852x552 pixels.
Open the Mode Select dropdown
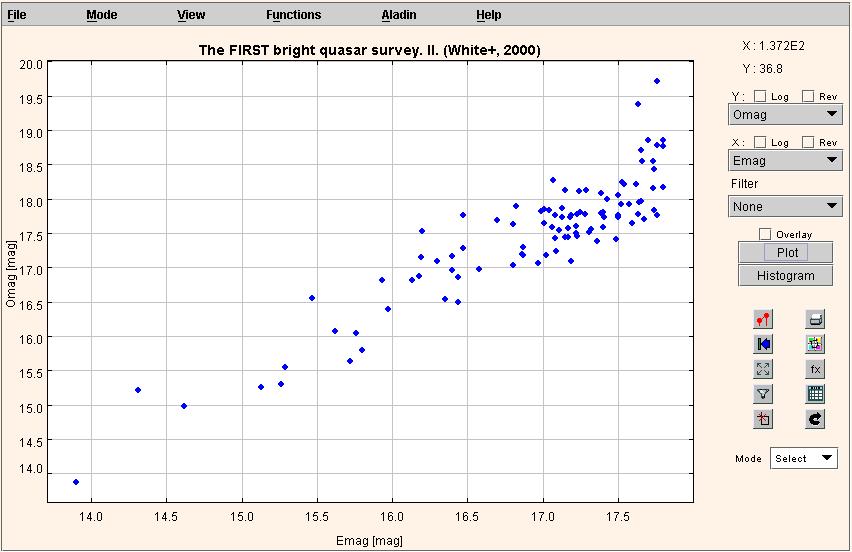pyautogui.click(x=803, y=459)
